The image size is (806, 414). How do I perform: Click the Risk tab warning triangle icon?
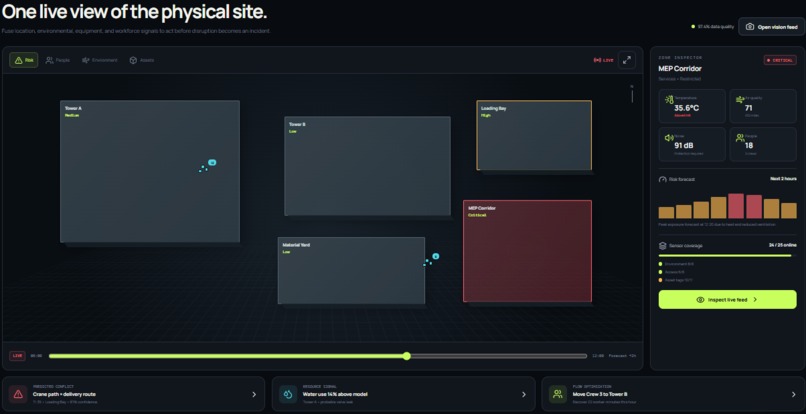point(19,60)
